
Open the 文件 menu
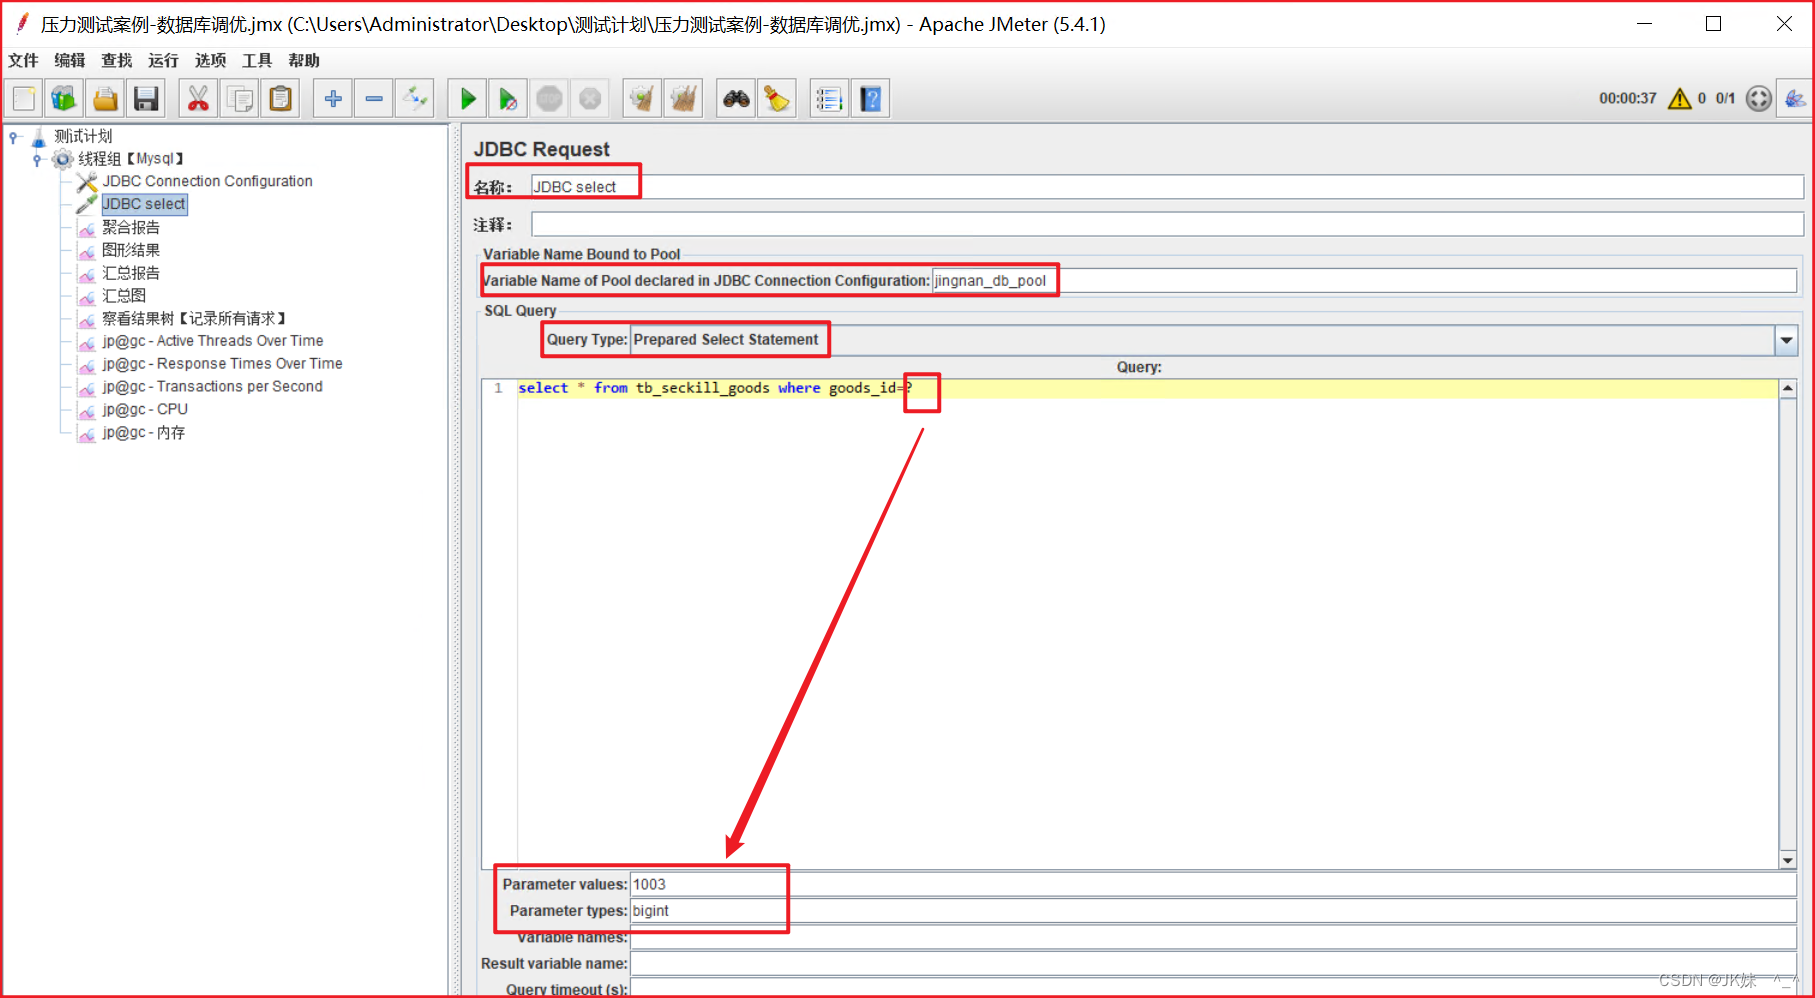tap(23, 60)
